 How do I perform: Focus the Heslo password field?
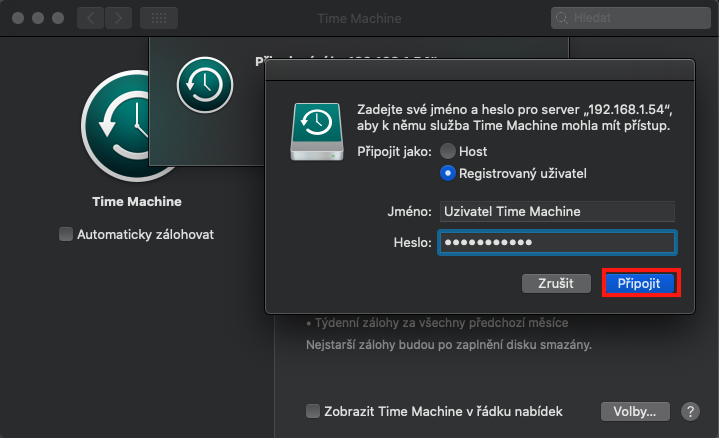tap(557, 243)
